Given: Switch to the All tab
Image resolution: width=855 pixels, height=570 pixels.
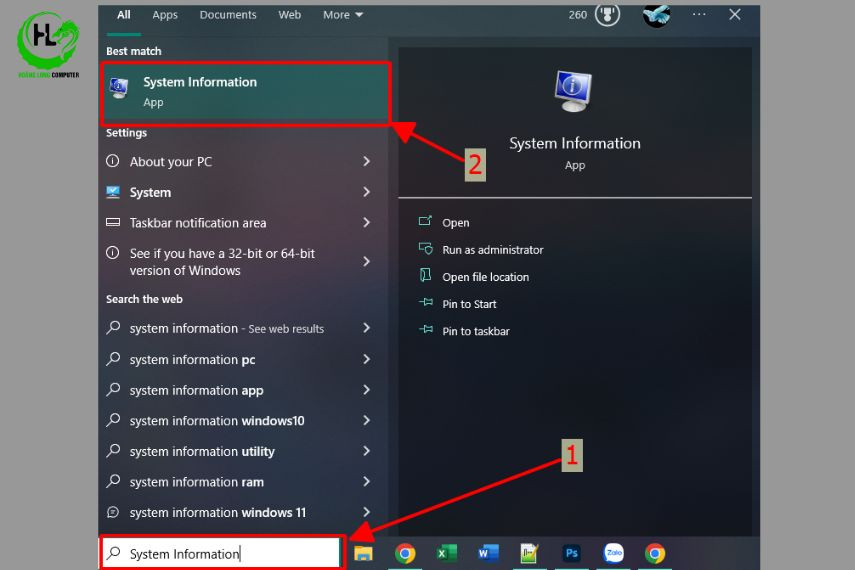Looking at the screenshot, I should (124, 15).
